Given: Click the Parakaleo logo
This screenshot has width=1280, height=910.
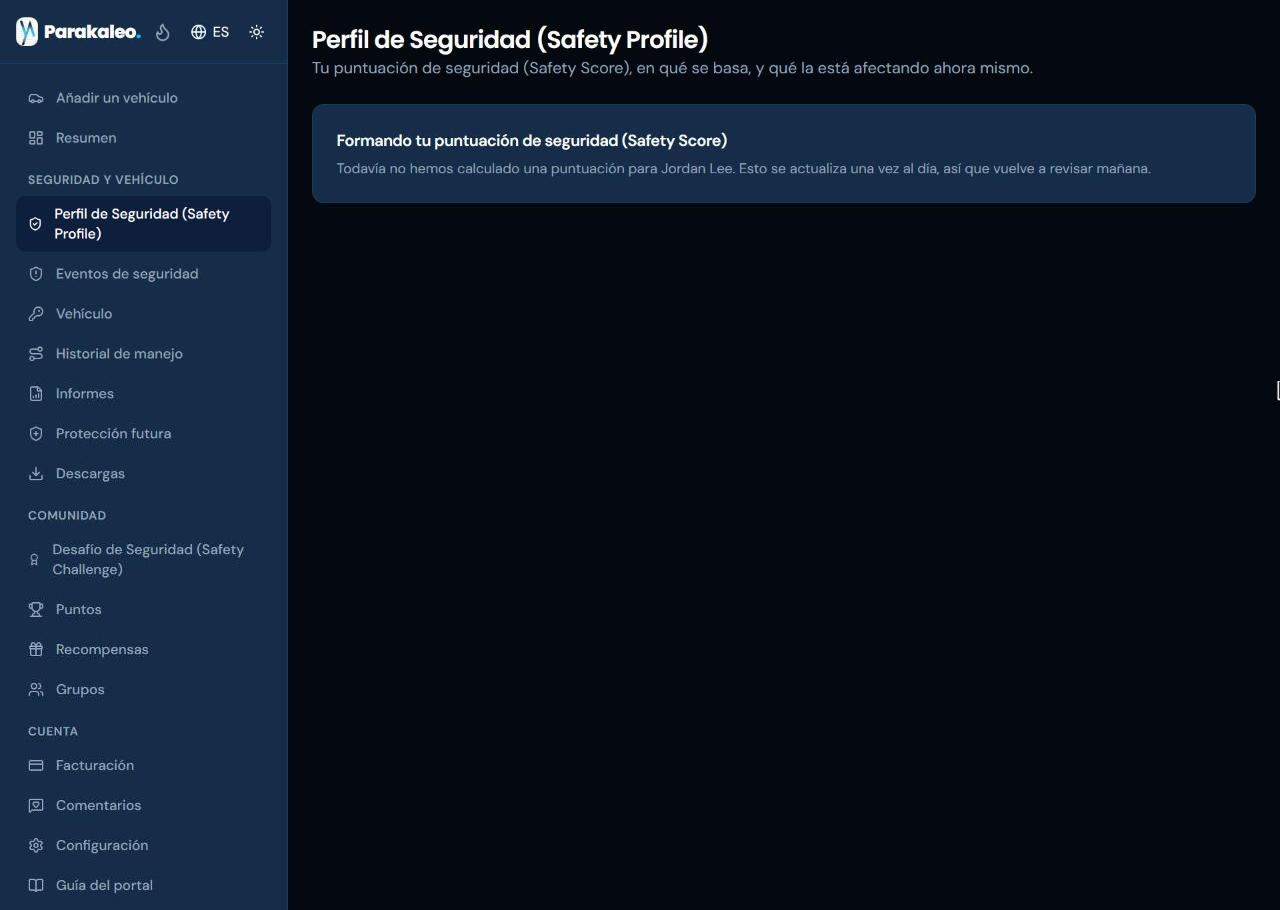Looking at the screenshot, I should 78,32.
